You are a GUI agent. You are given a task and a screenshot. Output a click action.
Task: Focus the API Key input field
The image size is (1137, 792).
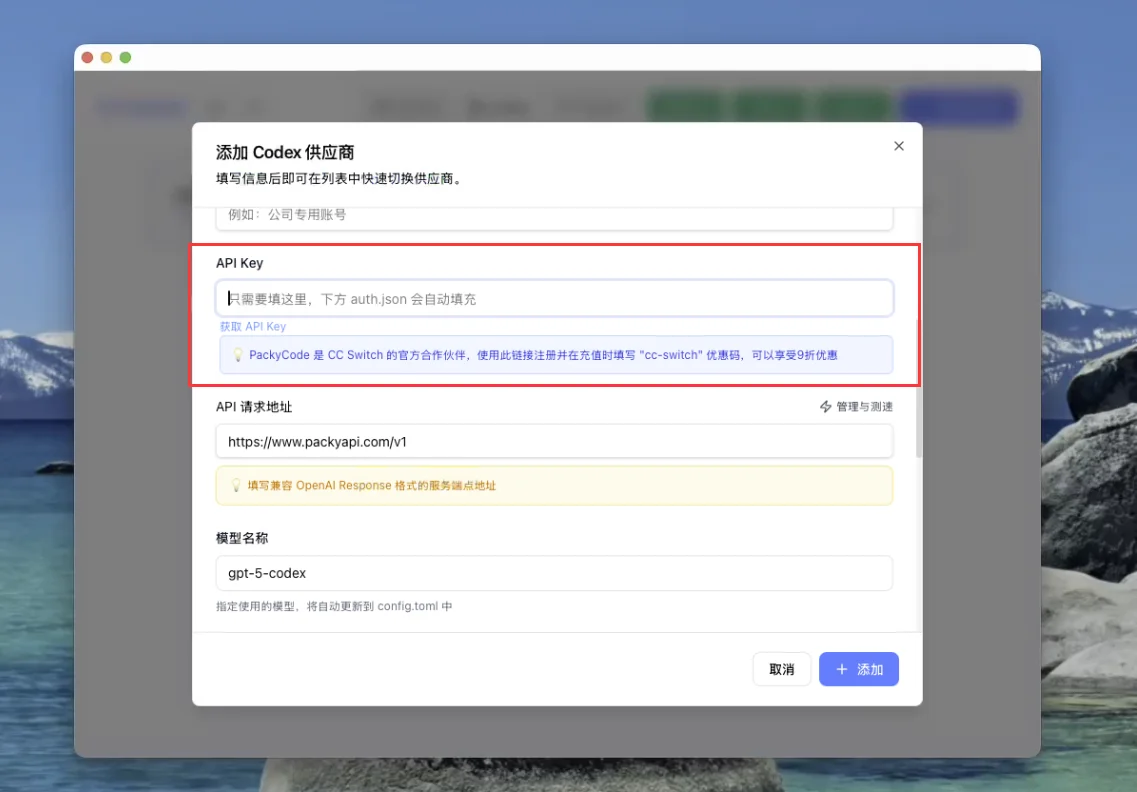point(554,297)
